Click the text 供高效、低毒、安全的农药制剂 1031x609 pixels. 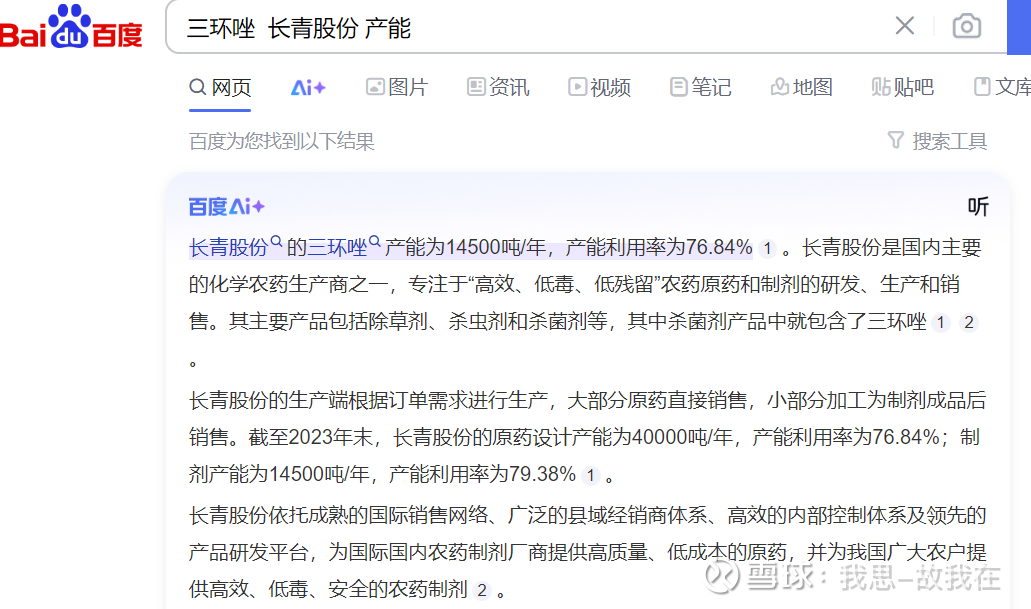pyautogui.click(x=328, y=589)
